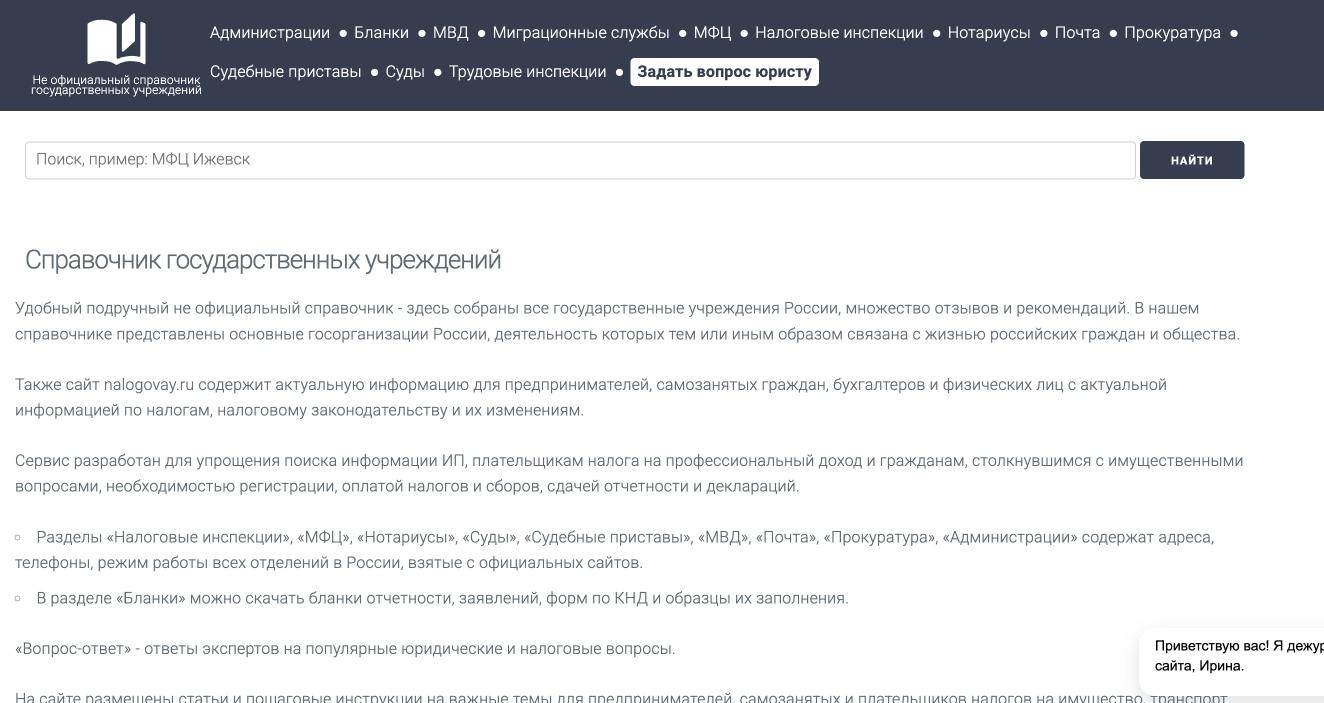Screen dimensions: 1324x703
Task: Go to the Бланки section
Action: coord(381,33)
